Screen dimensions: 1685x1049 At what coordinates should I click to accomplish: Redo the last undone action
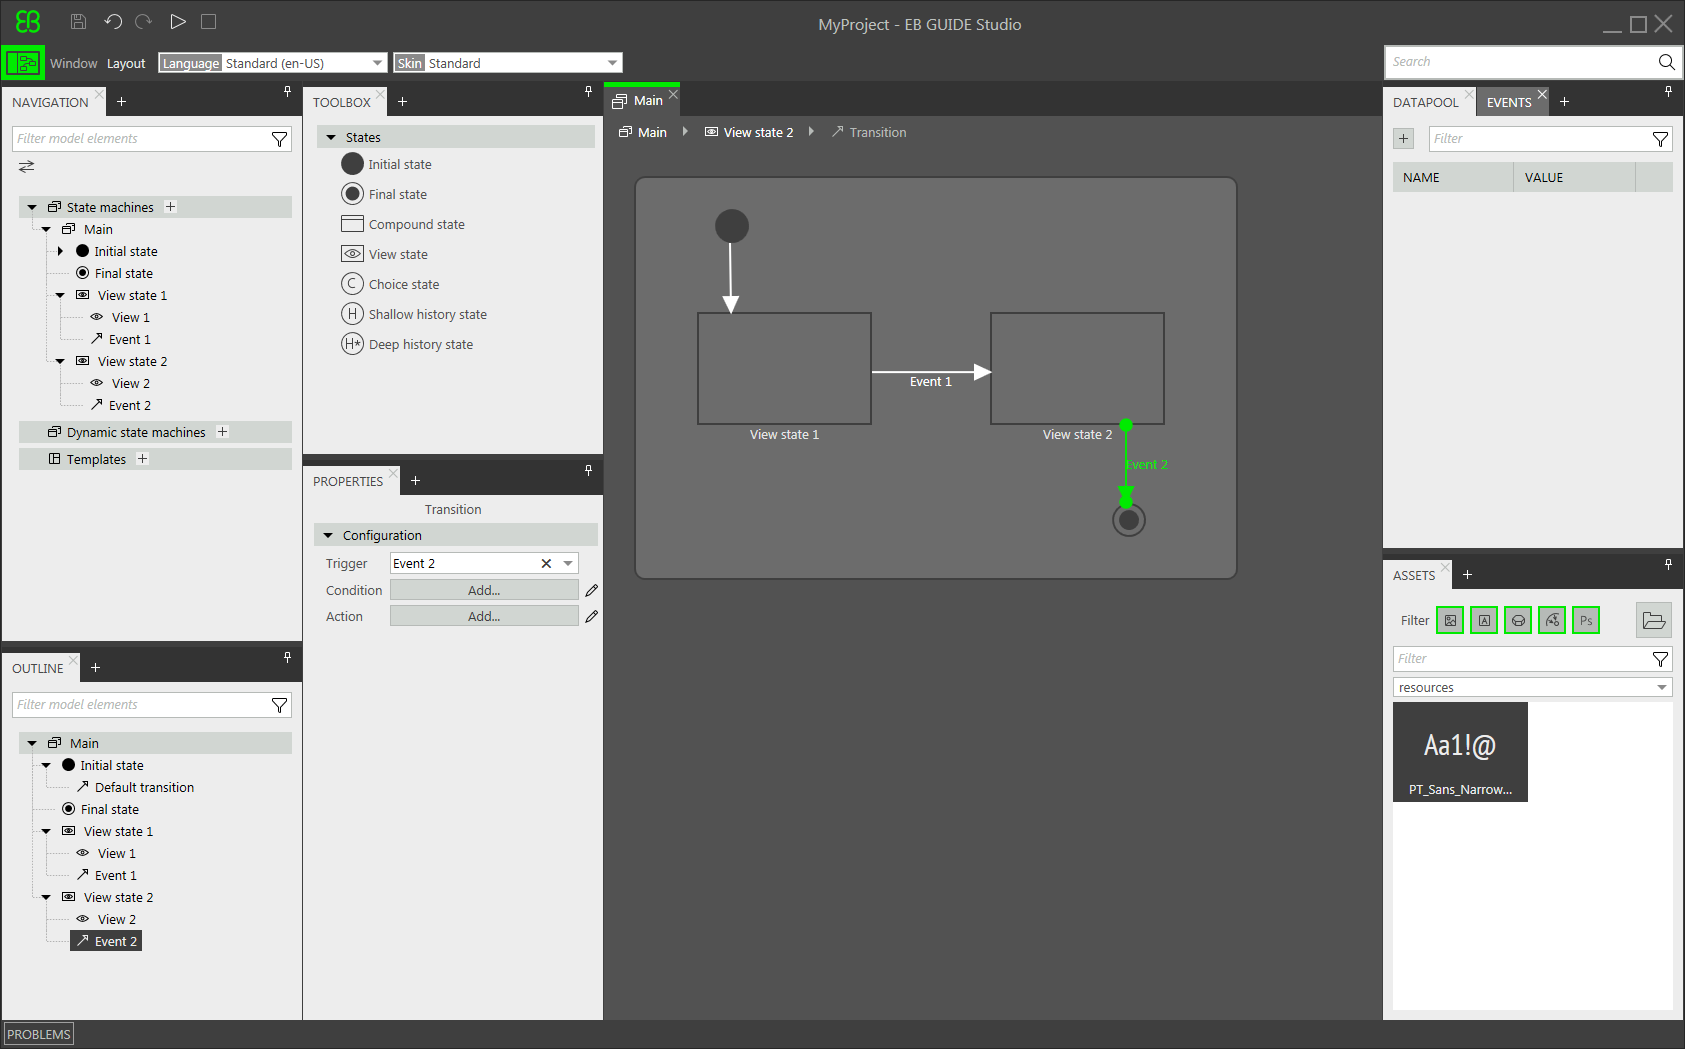[x=143, y=22]
